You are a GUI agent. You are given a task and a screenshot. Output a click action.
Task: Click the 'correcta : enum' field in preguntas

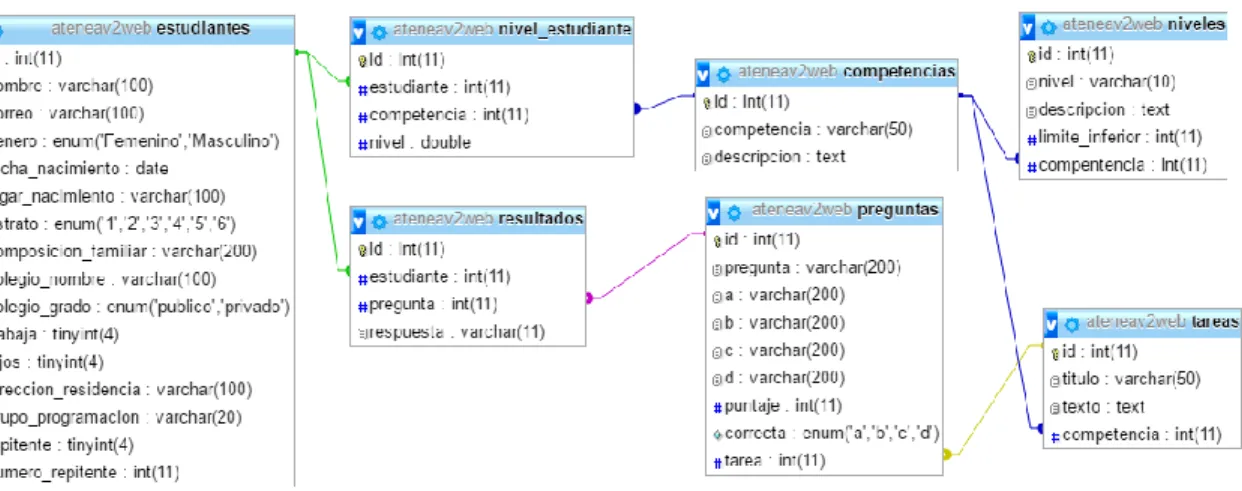[x=825, y=434]
